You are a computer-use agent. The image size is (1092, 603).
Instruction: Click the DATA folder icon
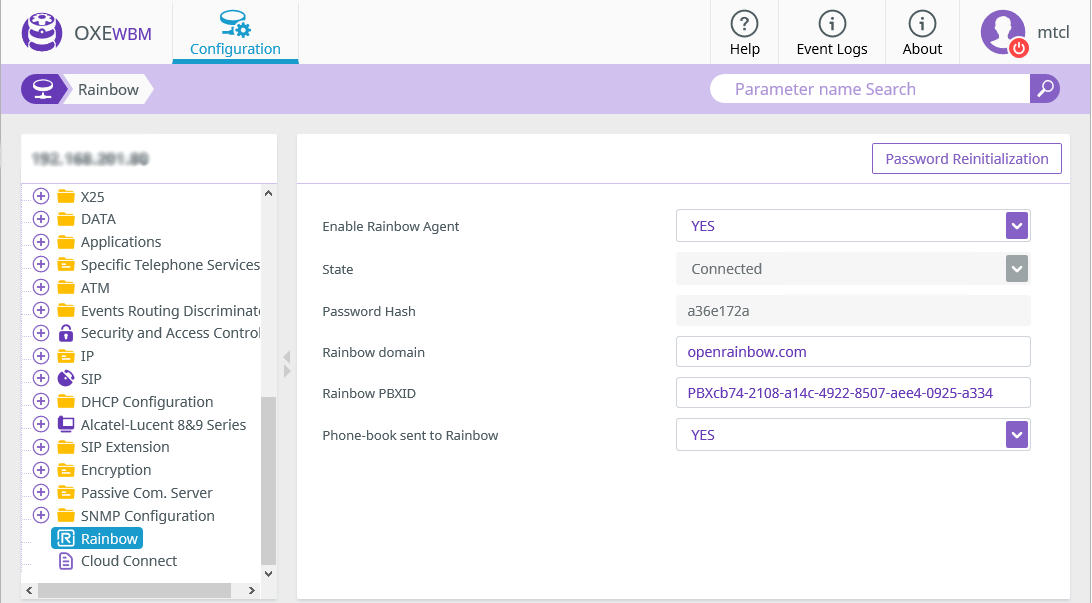(x=65, y=219)
